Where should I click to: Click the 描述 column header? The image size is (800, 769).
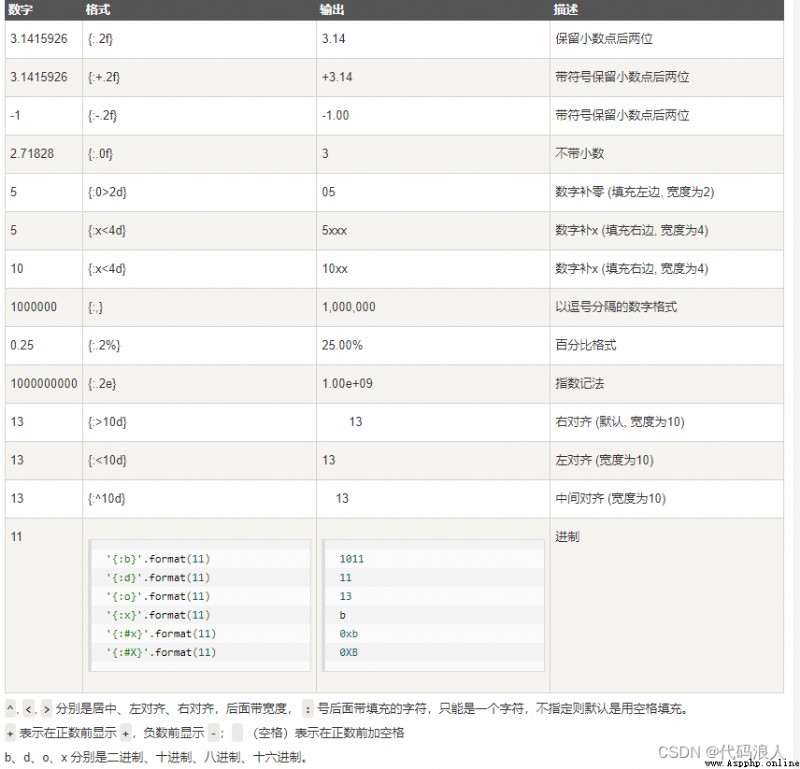pyautogui.click(x=566, y=9)
